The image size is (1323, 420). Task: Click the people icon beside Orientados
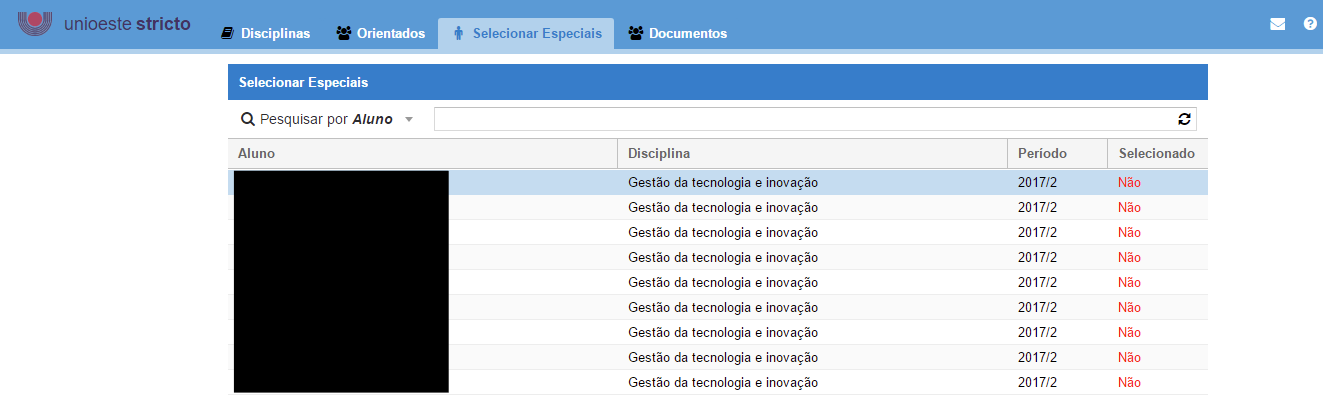coord(344,33)
